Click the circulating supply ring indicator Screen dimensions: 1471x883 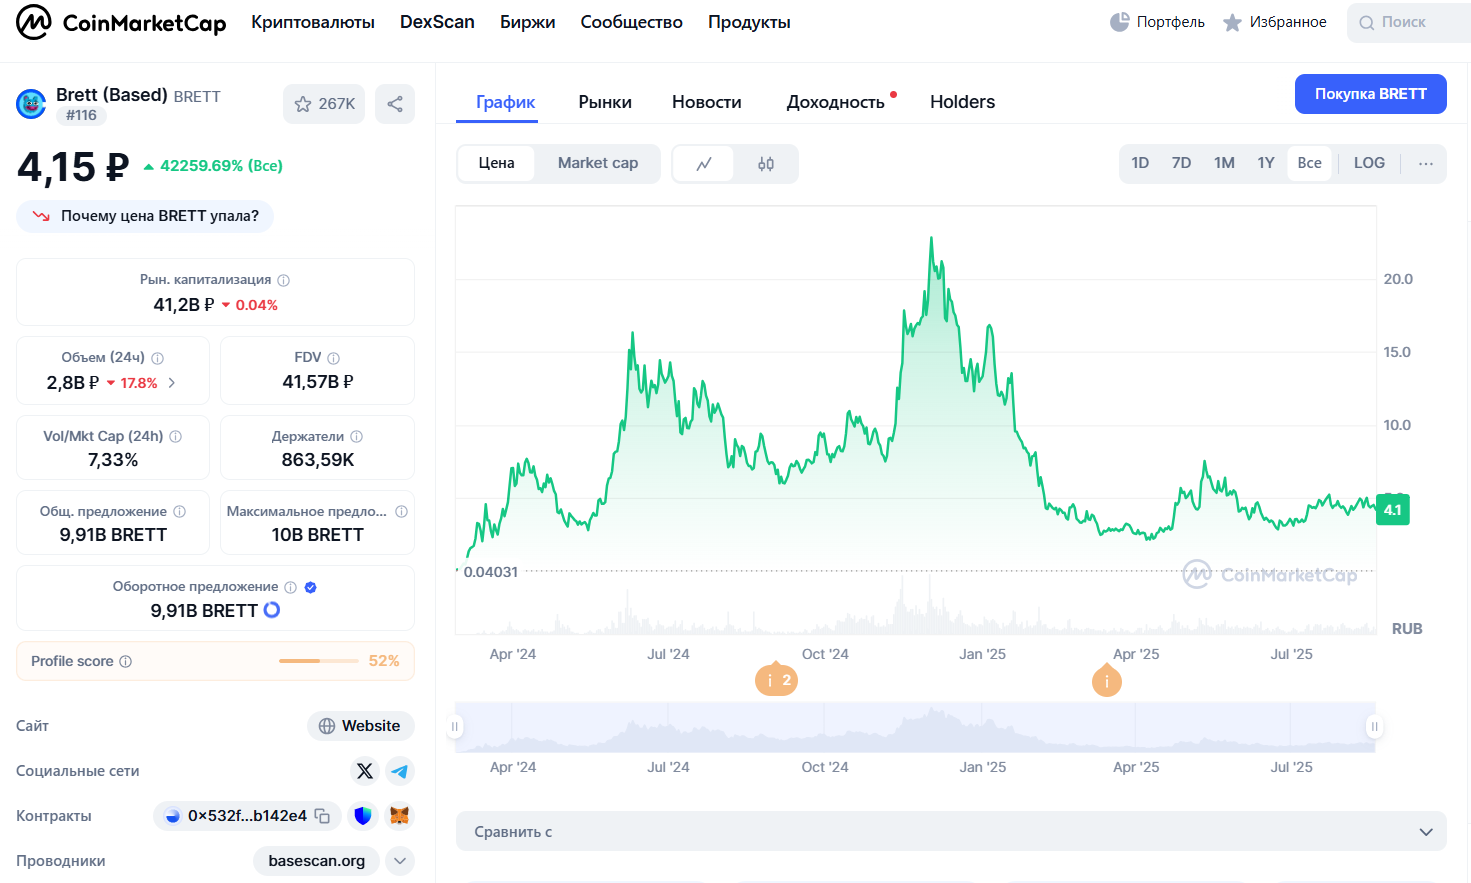271,610
